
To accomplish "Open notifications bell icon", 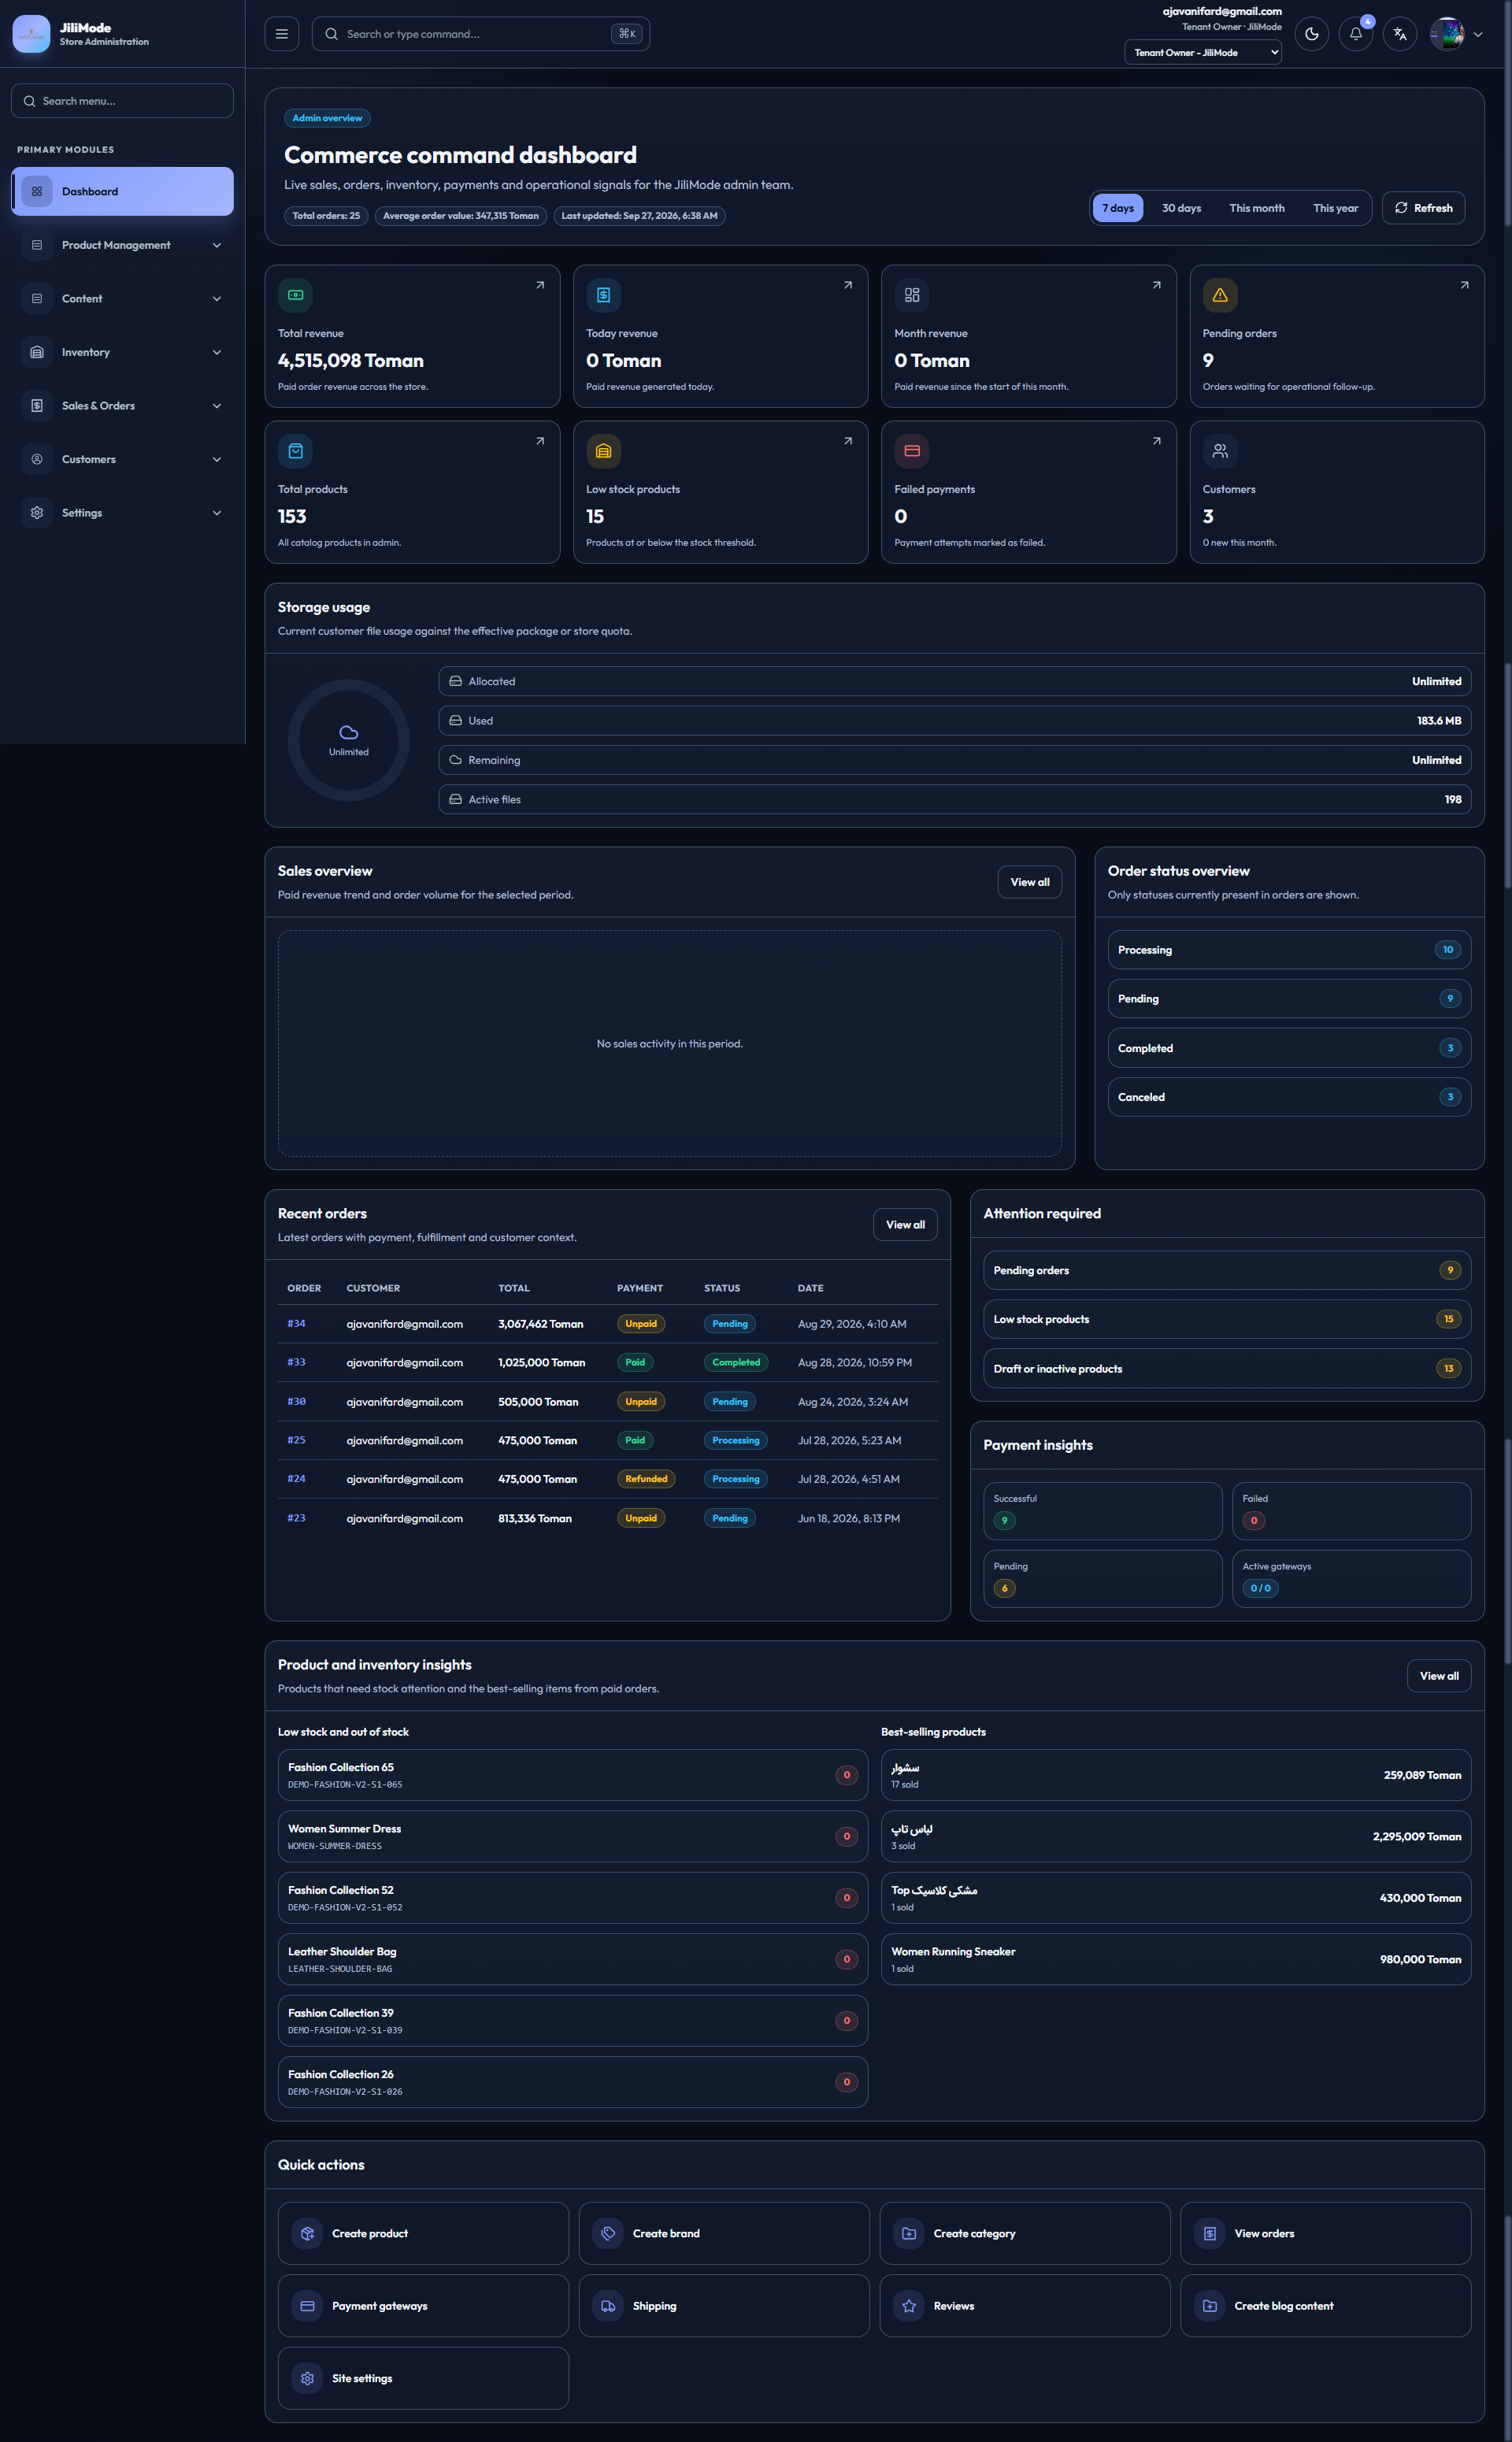I will tap(1355, 34).
